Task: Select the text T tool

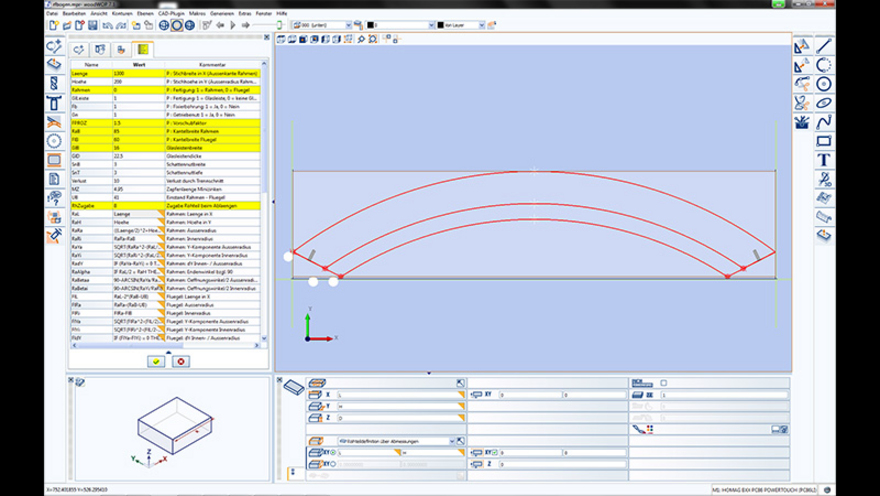Action: (824, 160)
